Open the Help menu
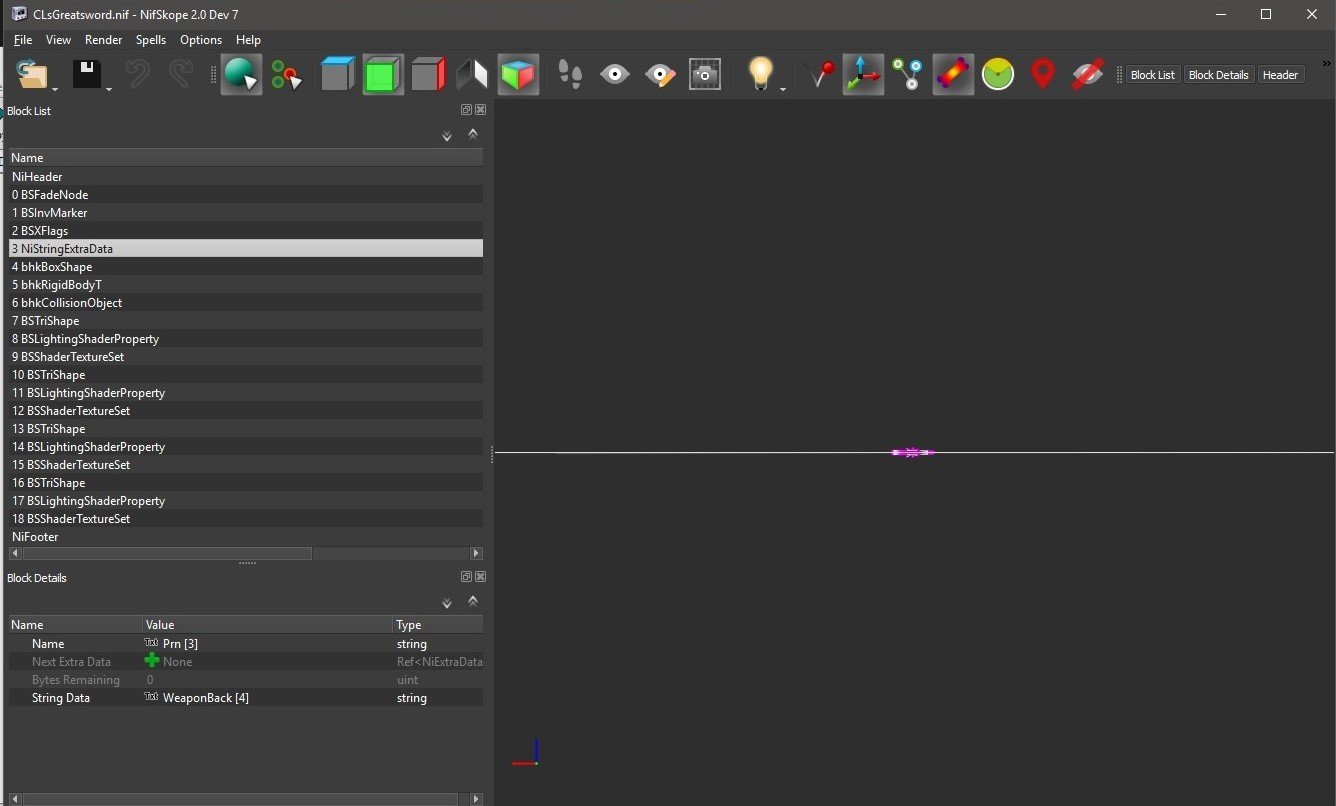Screen dimensions: 1336x806 point(248,40)
